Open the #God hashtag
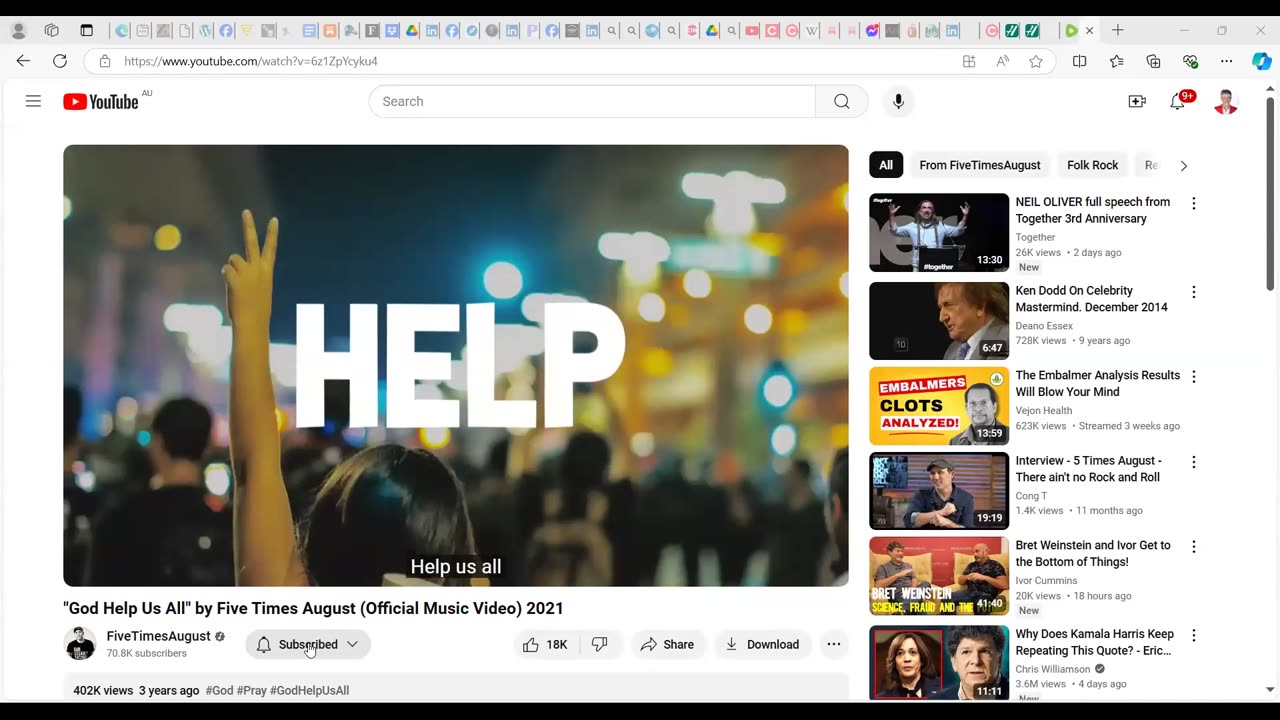The height and width of the screenshot is (720, 1280). pos(219,690)
